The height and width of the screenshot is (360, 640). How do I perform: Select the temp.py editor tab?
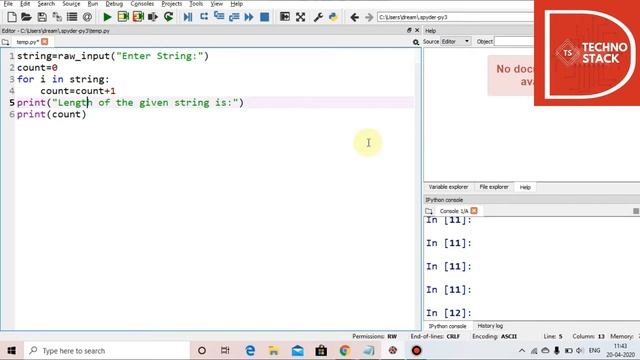click(x=27, y=42)
